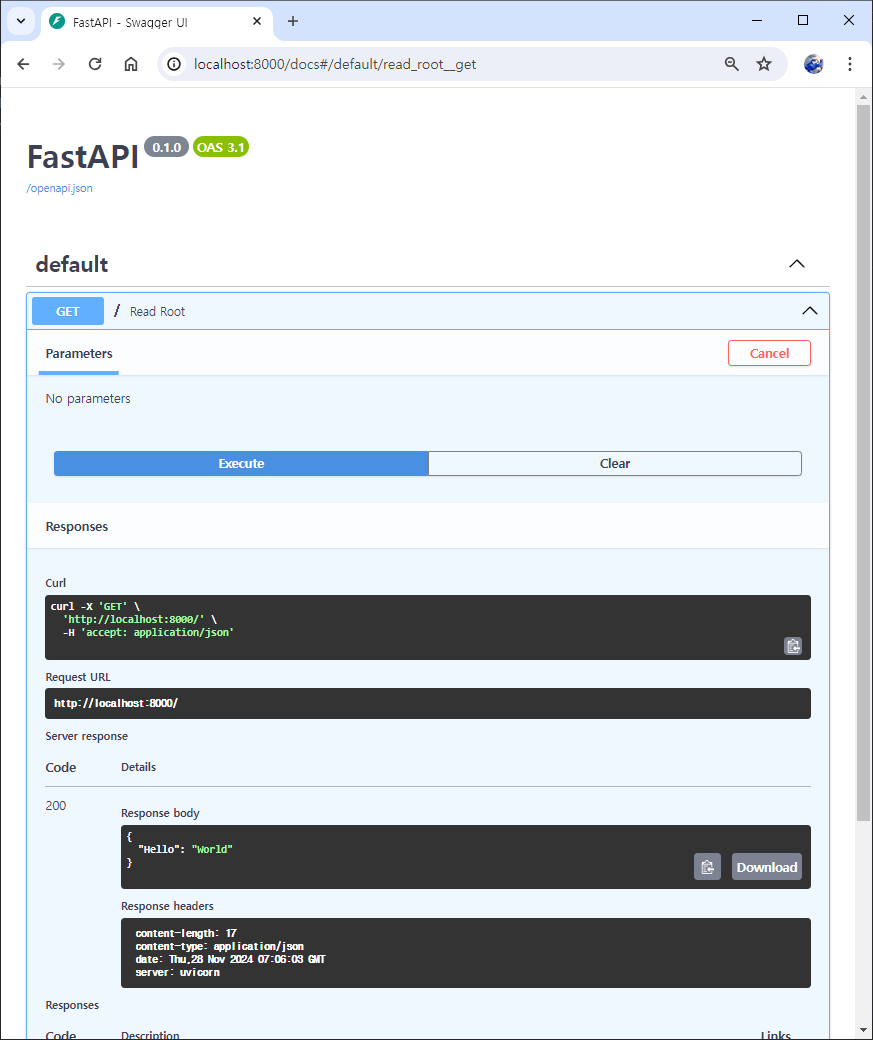The image size is (873, 1040).
Task: Download the response body
Action: coord(767,867)
